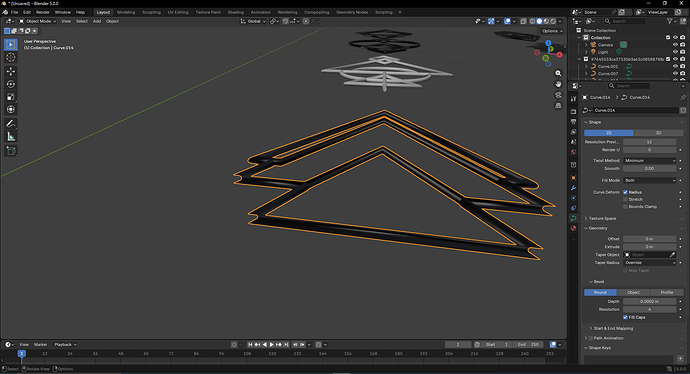The width and height of the screenshot is (690, 374).
Task: Select the Scale tool
Action: [11, 97]
